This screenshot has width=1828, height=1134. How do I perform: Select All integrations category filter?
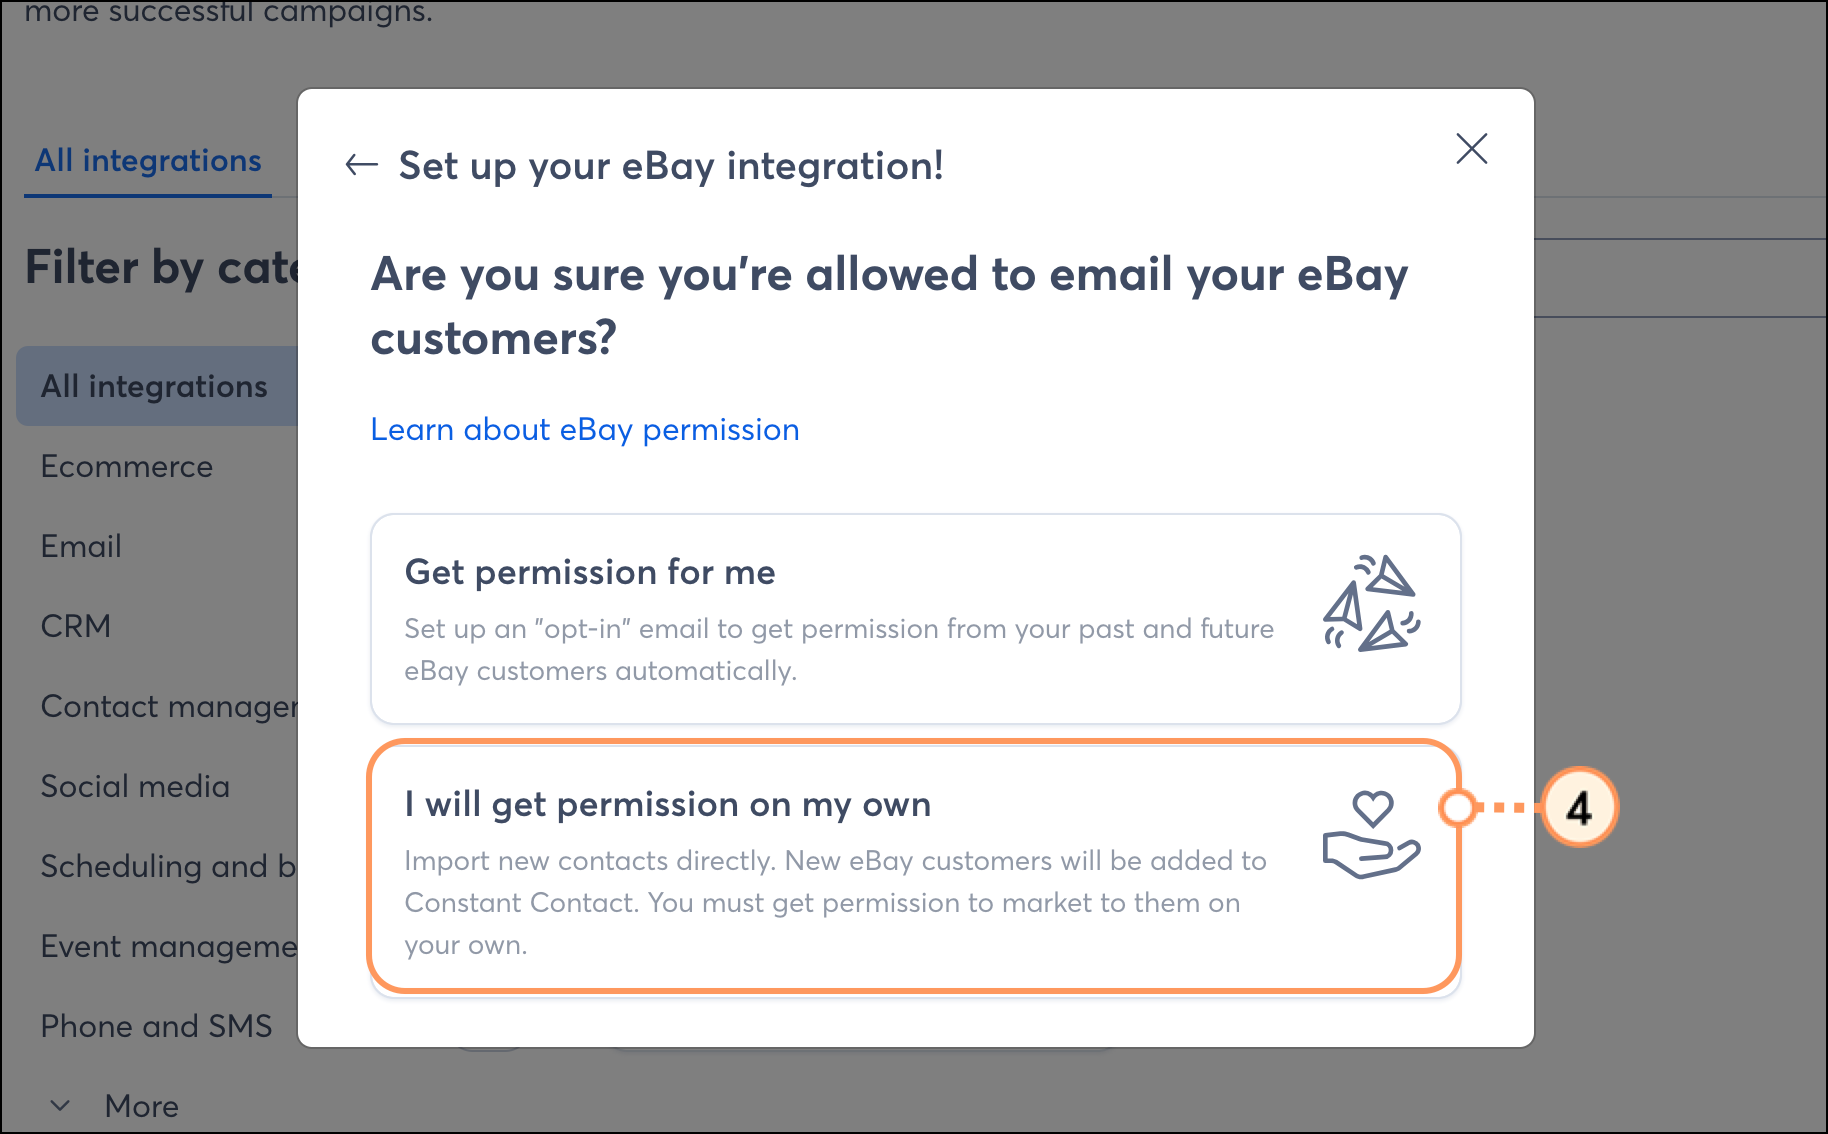click(x=157, y=386)
